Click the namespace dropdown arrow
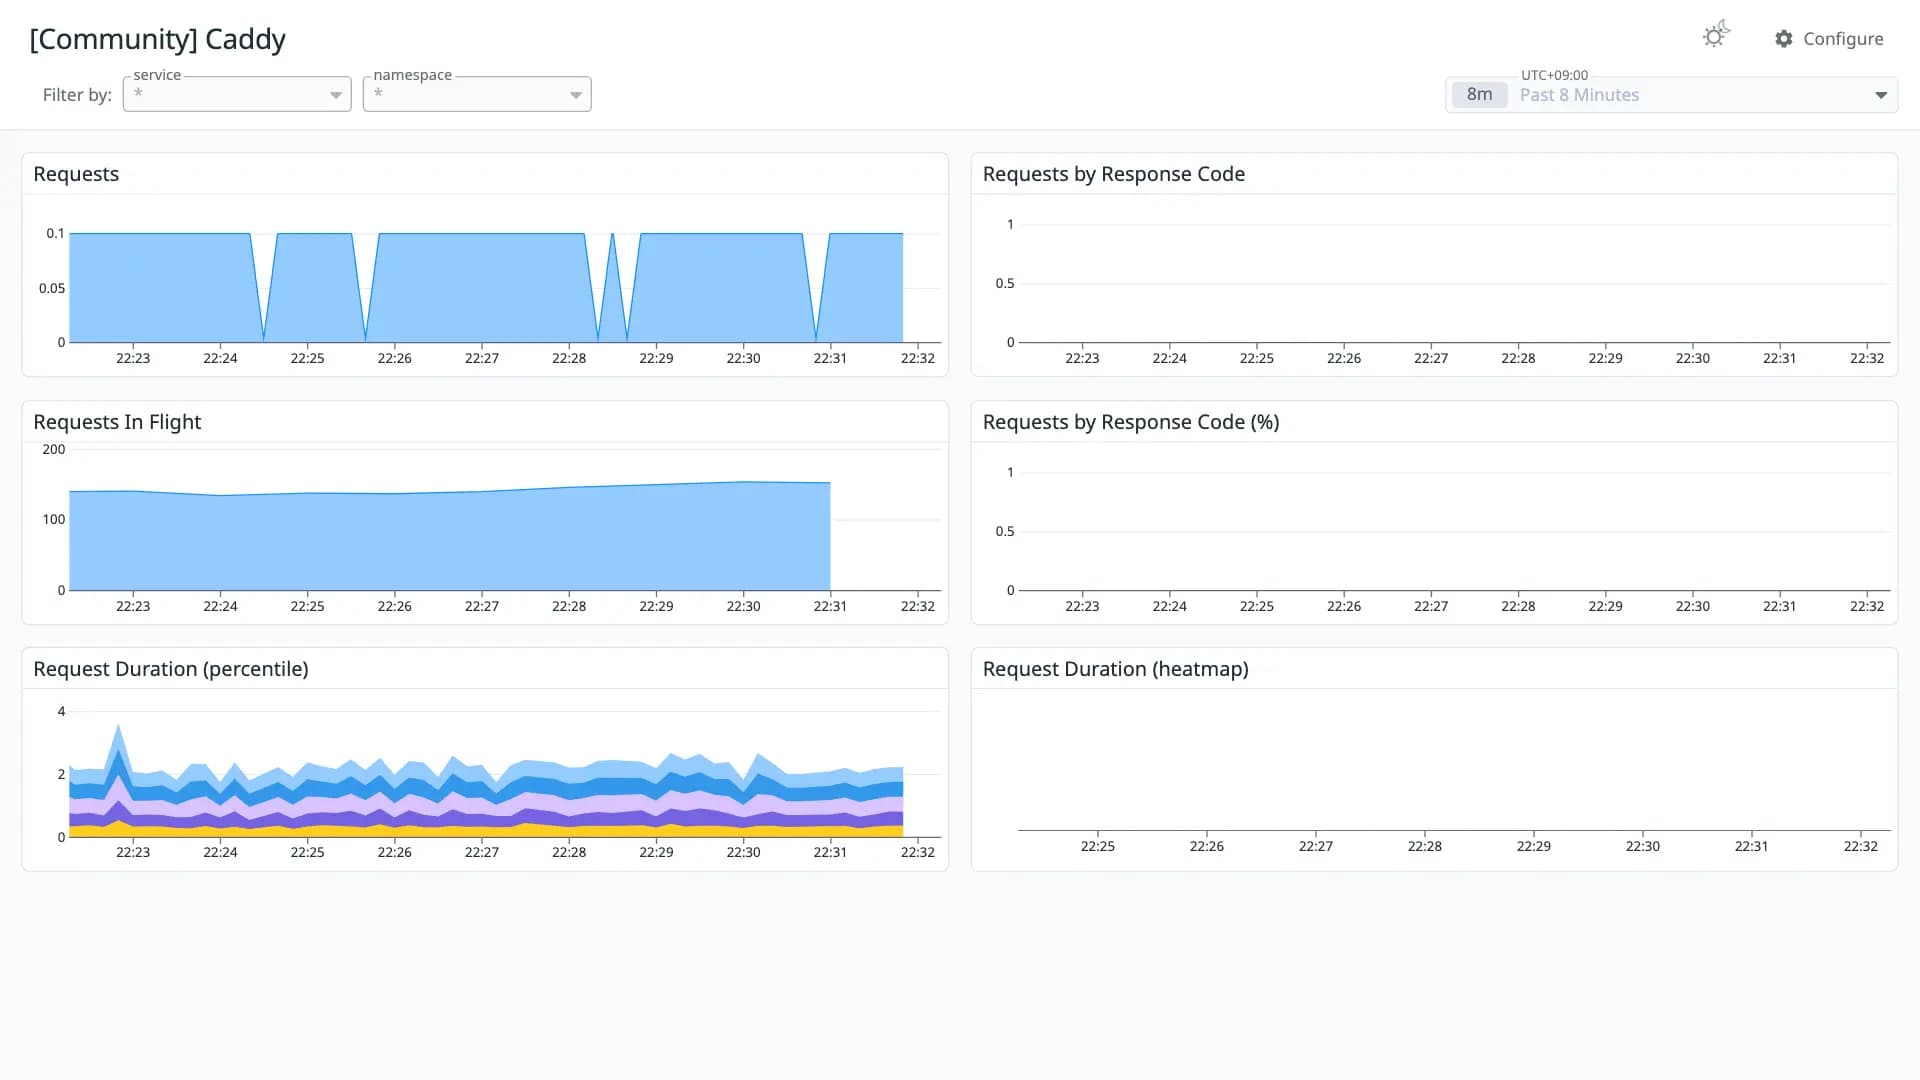This screenshot has width=1920, height=1080. click(576, 95)
